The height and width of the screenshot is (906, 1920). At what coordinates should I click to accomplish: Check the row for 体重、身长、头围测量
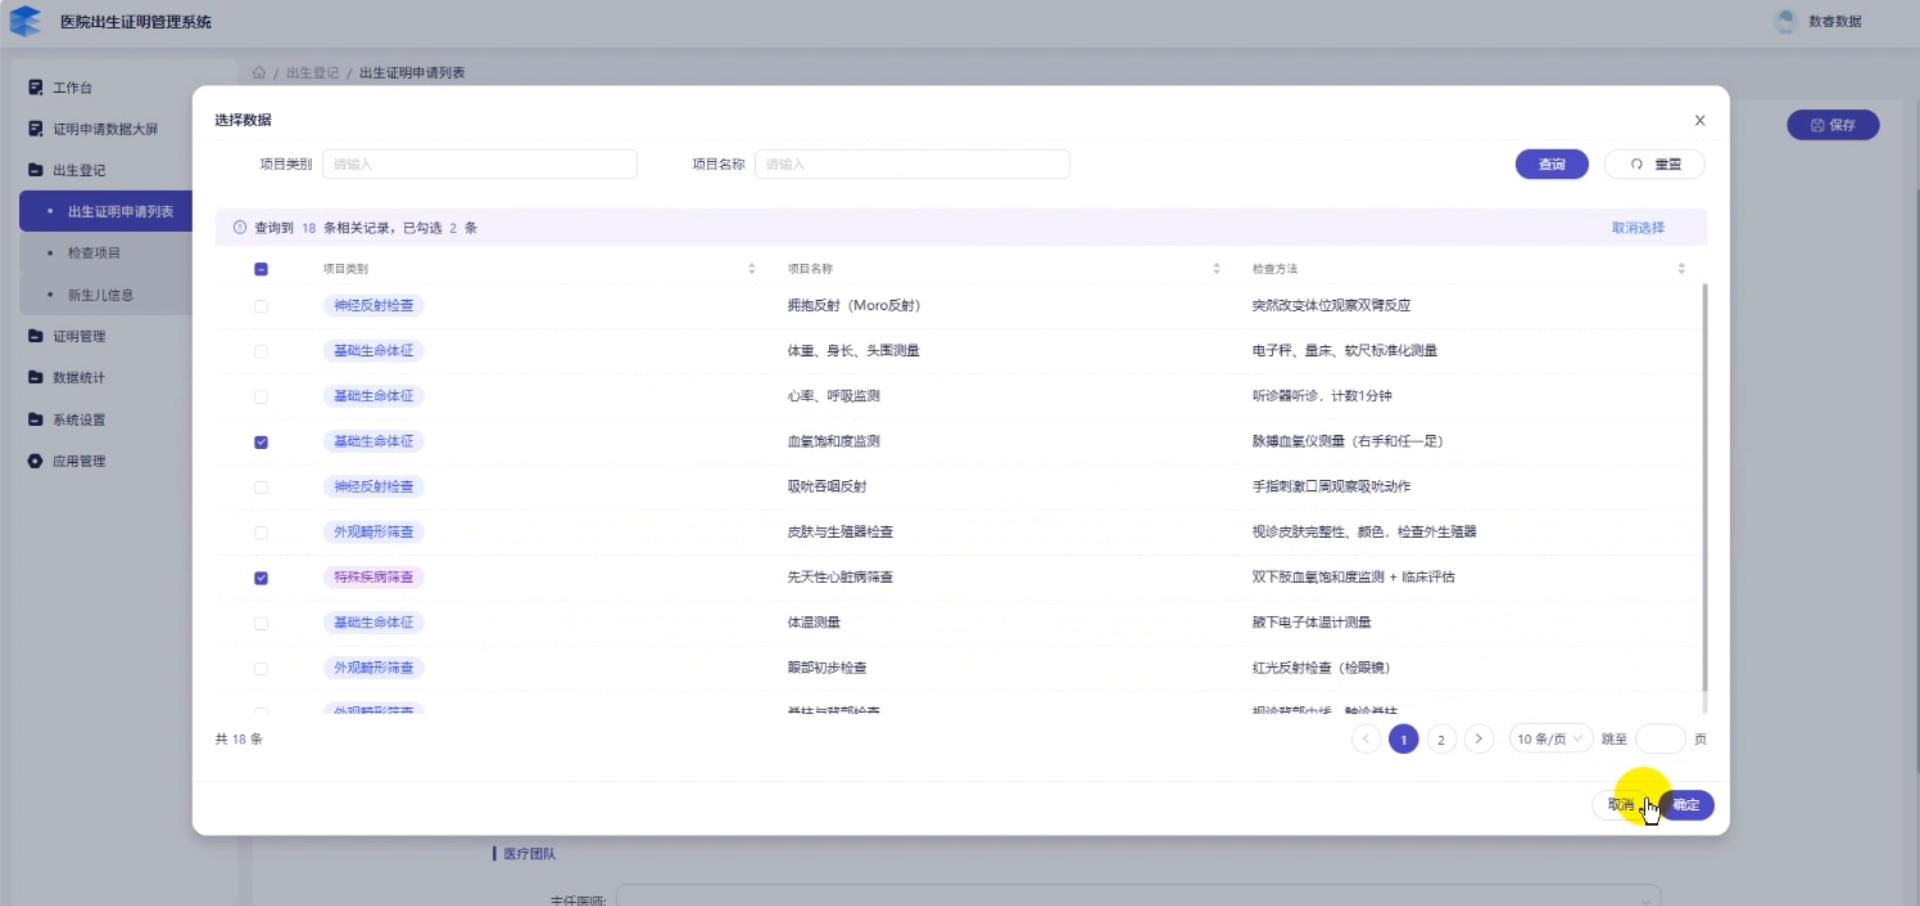tap(261, 351)
